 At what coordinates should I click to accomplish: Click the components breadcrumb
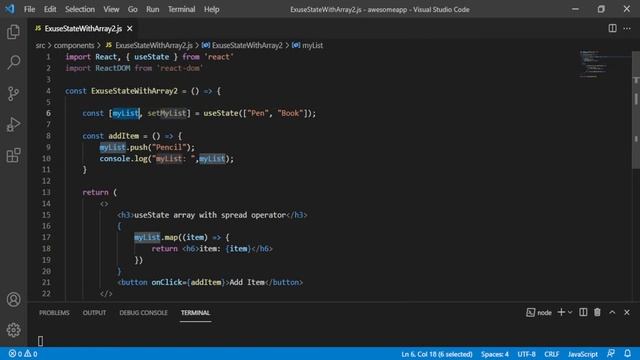pyautogui.click(x=74, y=45)
